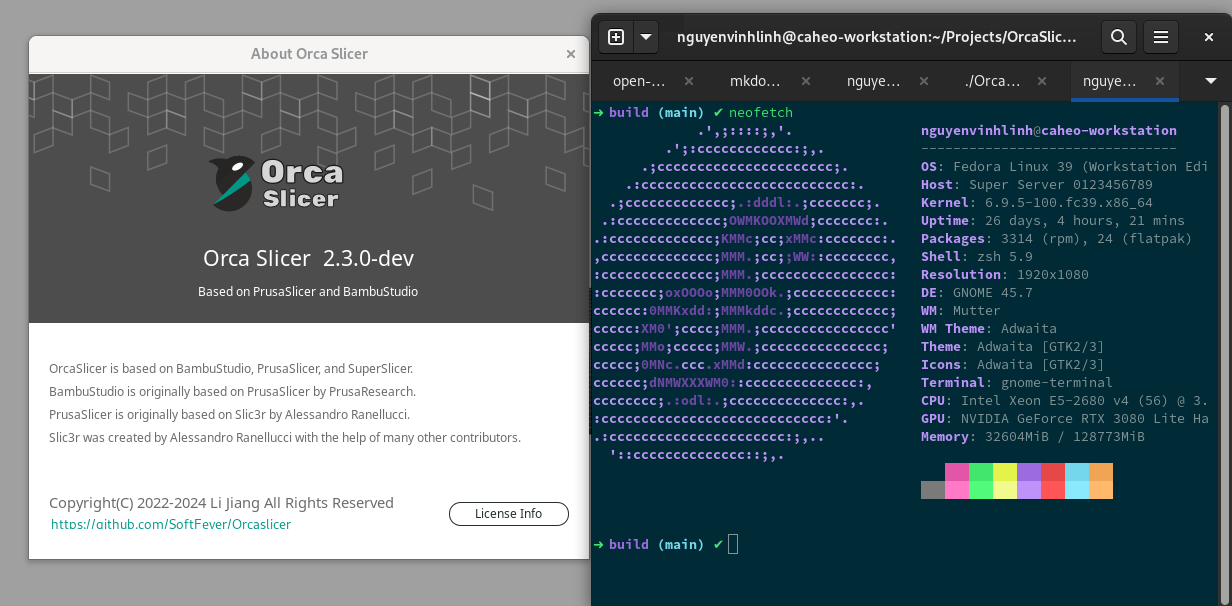Close the open-... terminal tab
The image size is (1232, 606).
pyautogui.click(x=688, y=81)
